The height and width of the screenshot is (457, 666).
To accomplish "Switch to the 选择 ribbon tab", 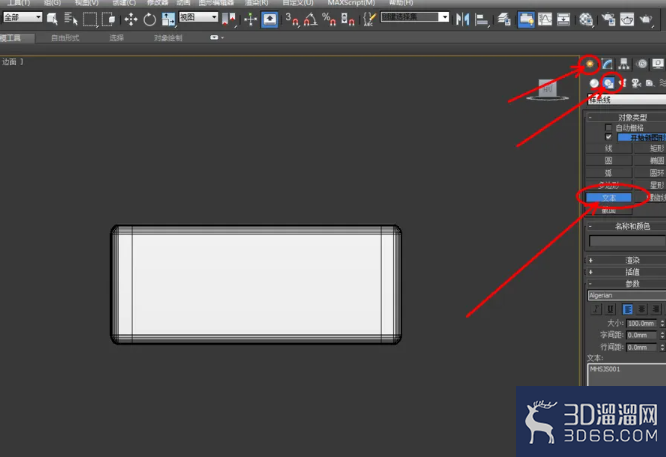I will coord(116,38).
